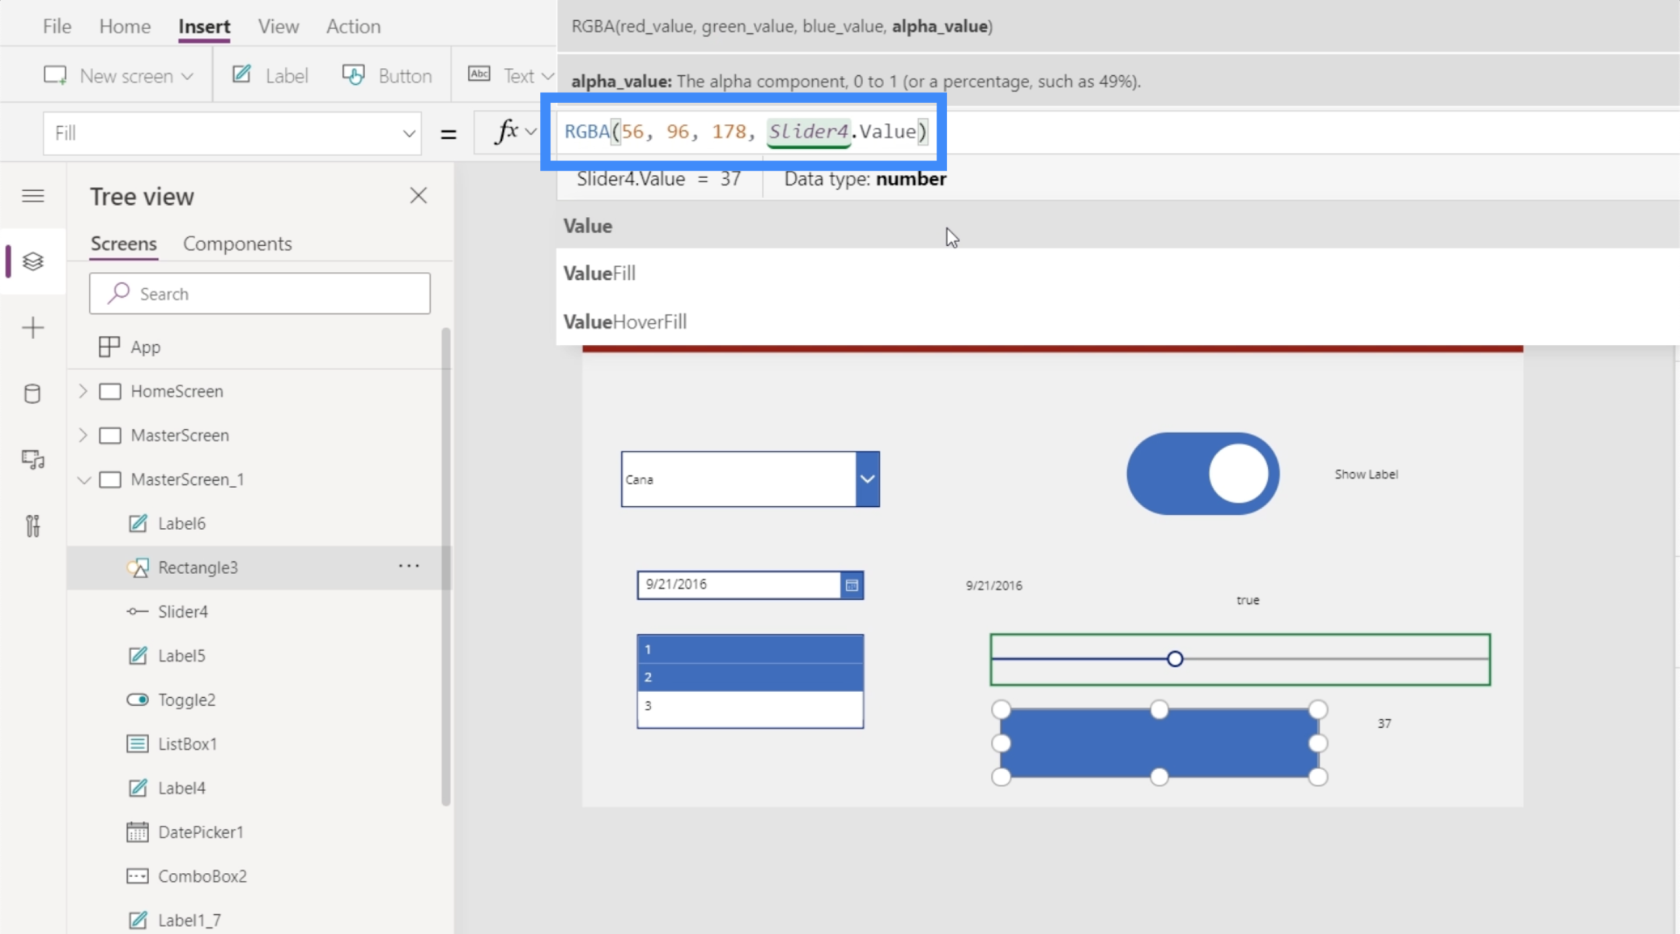Select Label4 in the tree
1680x934 pixels.
[181, 788]
